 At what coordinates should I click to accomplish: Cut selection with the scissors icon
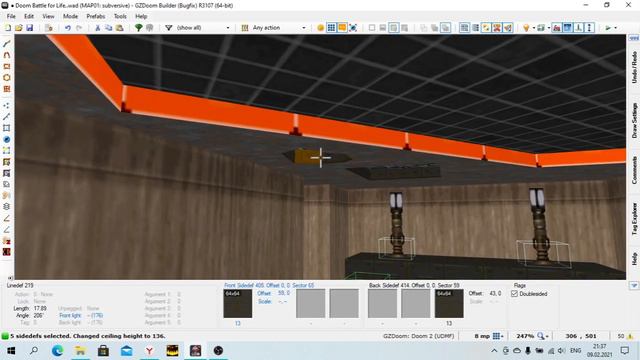(98, 28)
